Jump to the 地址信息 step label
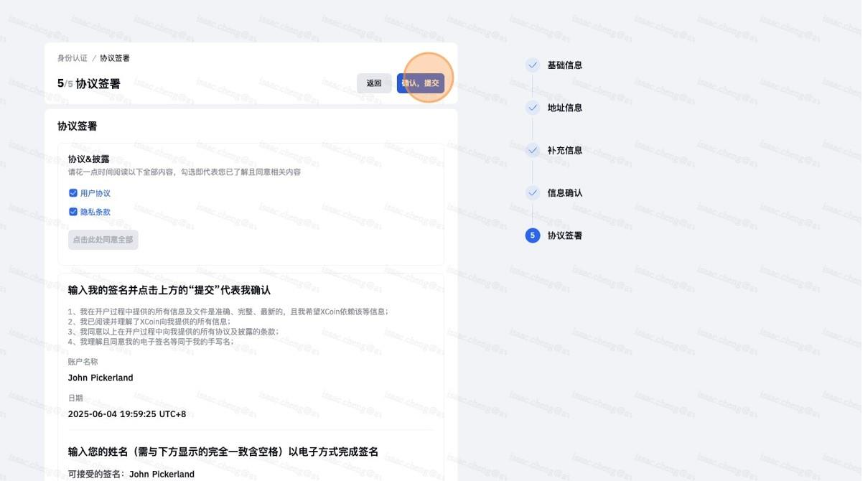Screen dimensions: 864x481 click(x=564, y=107)
